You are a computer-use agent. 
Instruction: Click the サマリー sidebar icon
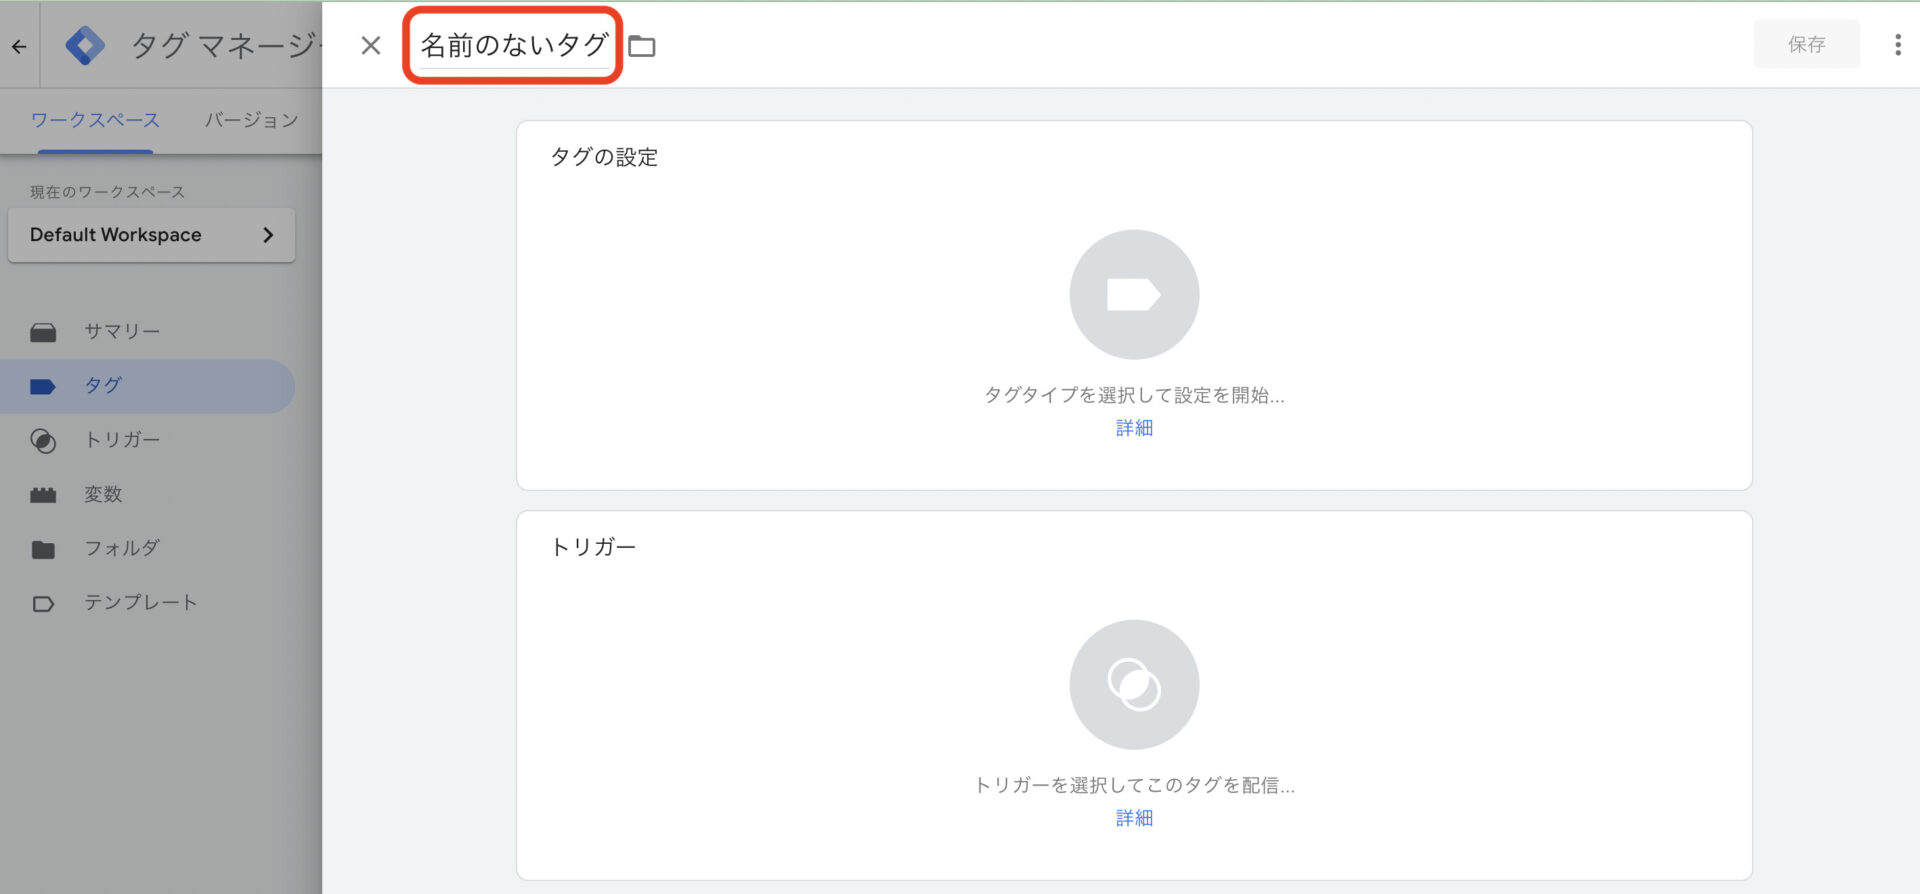point(43,332)
